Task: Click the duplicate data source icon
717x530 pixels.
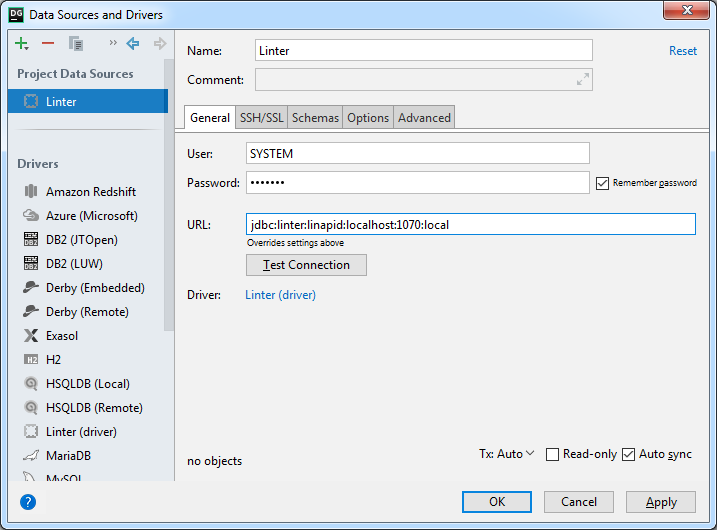Action: (76, 44)
